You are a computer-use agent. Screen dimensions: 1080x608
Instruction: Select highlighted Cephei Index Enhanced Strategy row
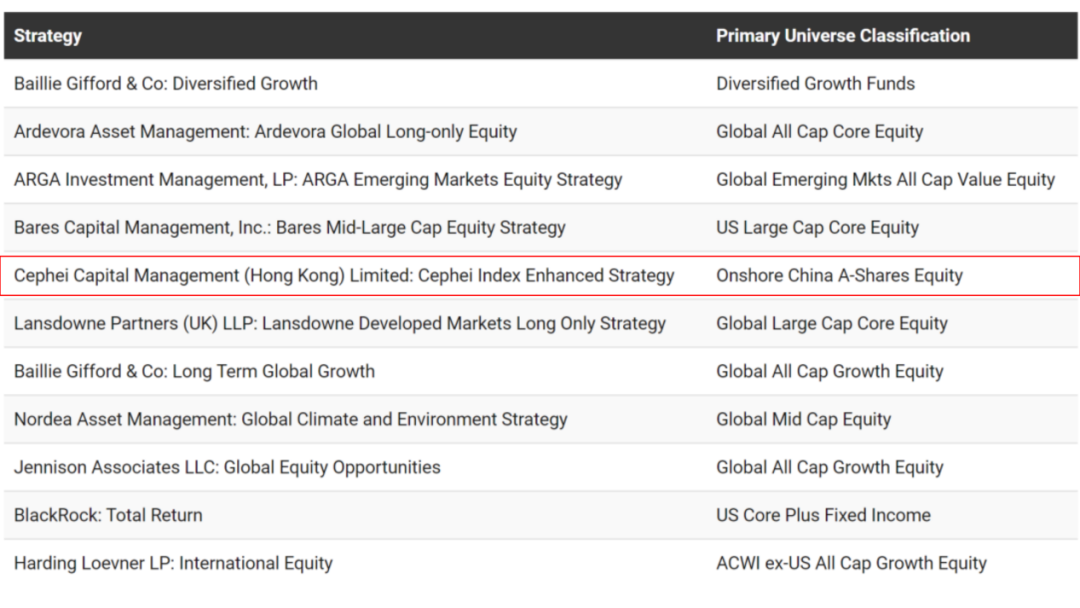(540, 275)
